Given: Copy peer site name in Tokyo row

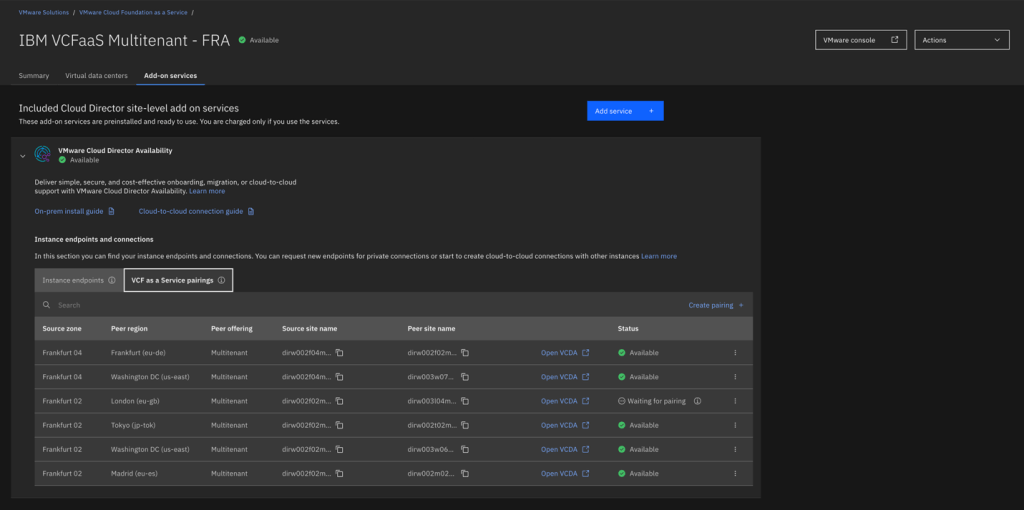Looking at the screenshot, I should click(x=465, y=425).
